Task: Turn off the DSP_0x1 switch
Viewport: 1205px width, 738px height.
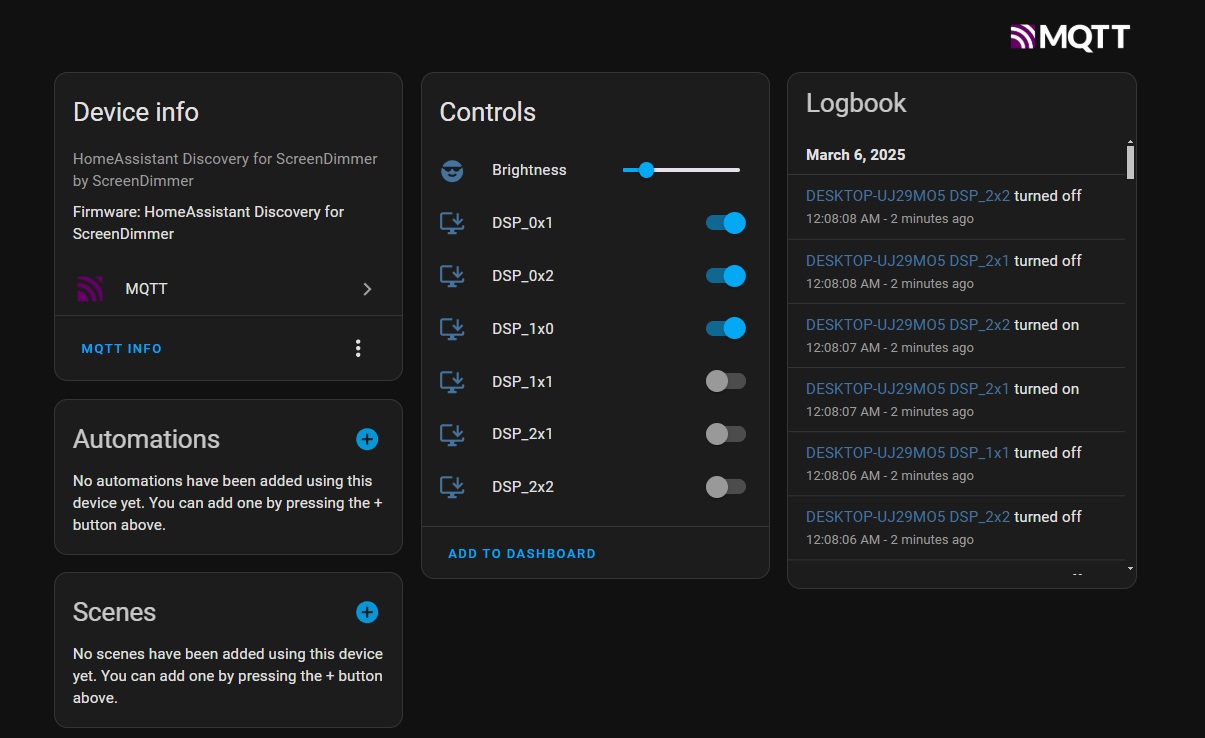Action: click(725, 223)
